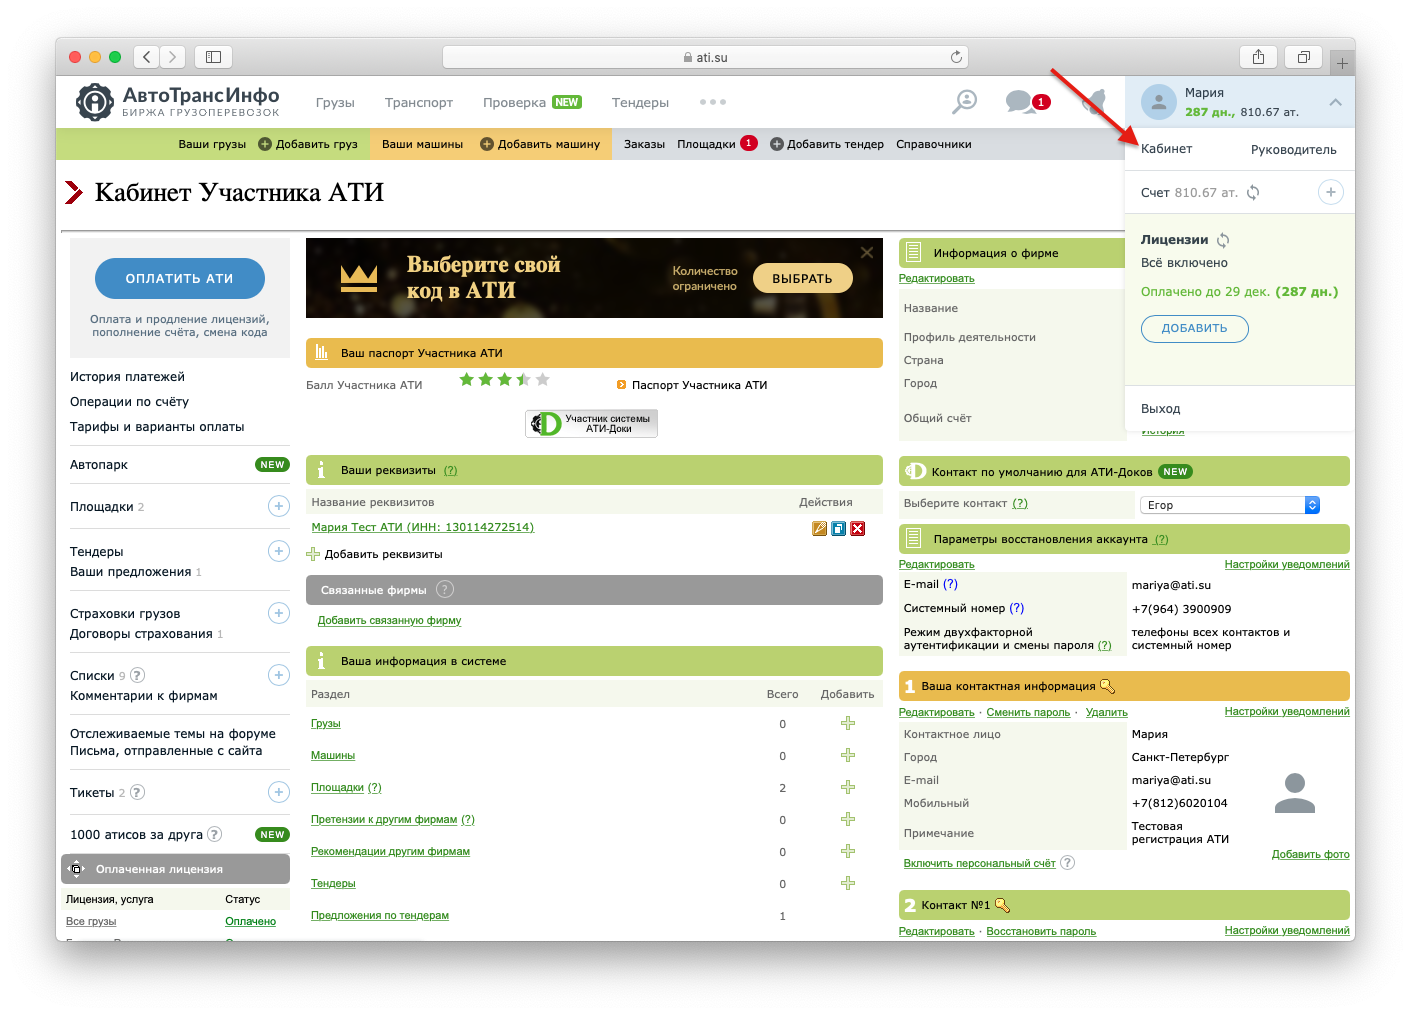Click ВЫБРАТЬ button on banner

pyautogui.click(x=802, y=278)
